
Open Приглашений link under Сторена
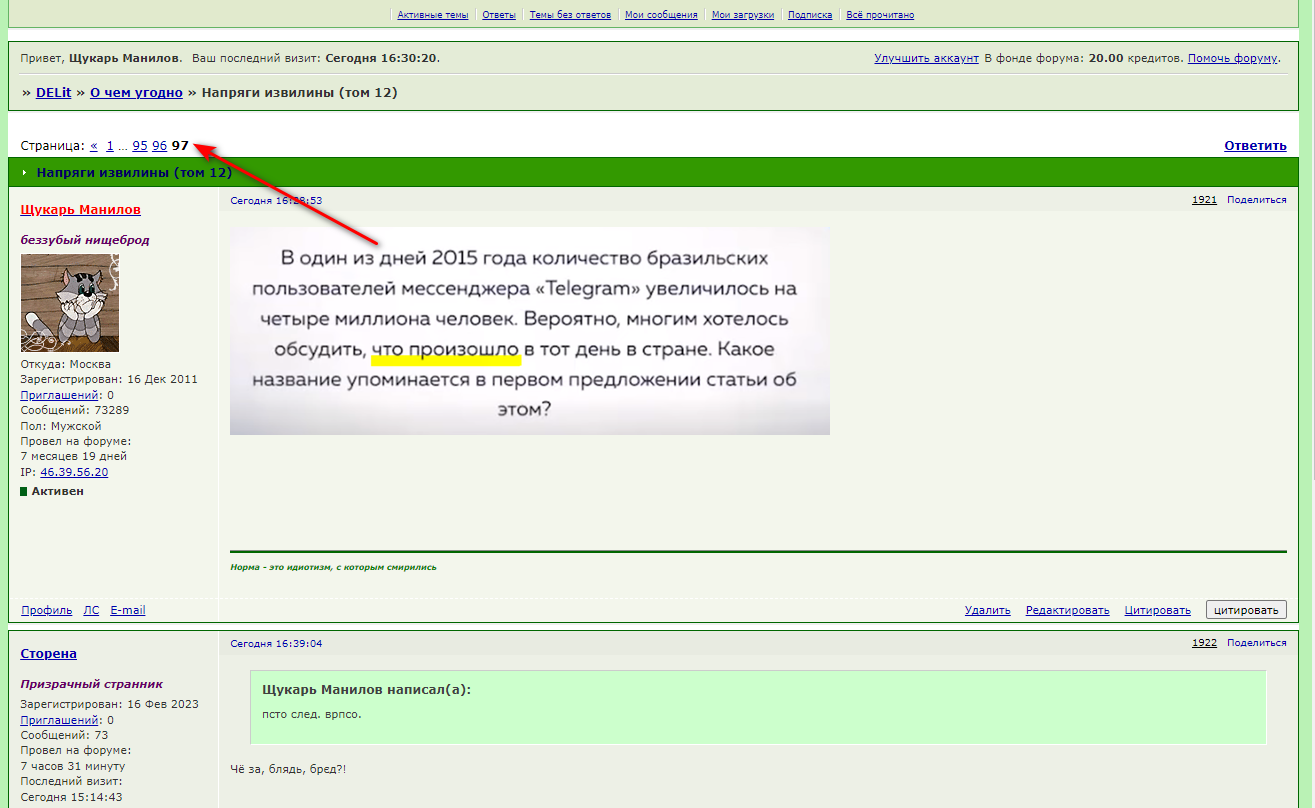pos(60,720)
